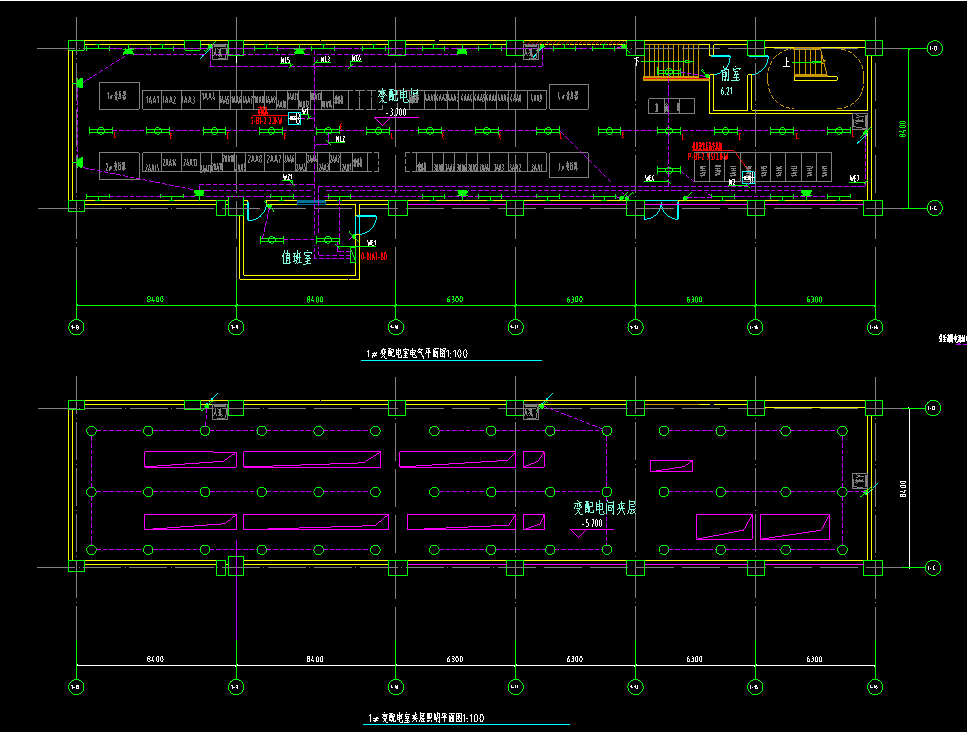The height and width of the screenshot is (732, 967).
Task: Click the cyan device box below P-BF-2
Action: 748,178
